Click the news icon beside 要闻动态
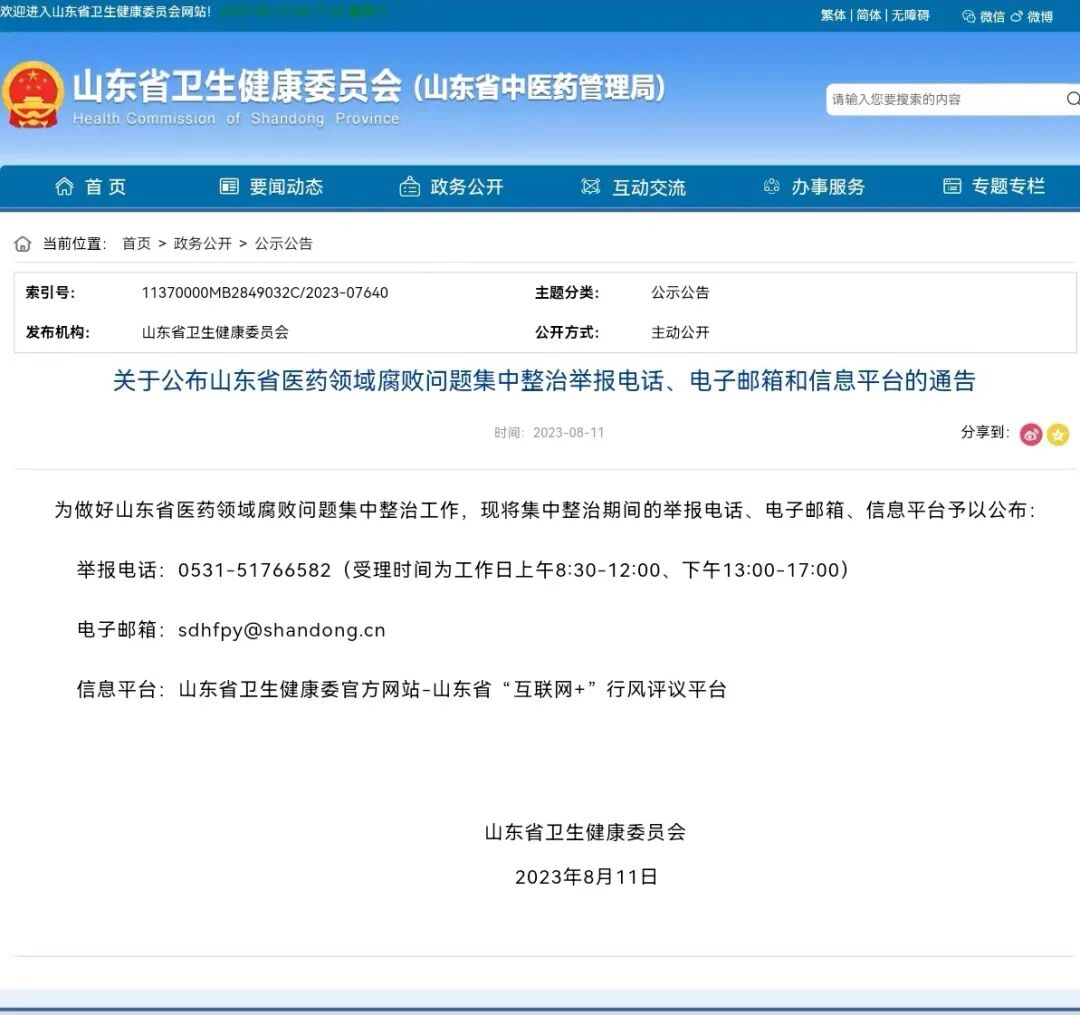Viewport: 1080px width, 1015px height. pos(229,187)
